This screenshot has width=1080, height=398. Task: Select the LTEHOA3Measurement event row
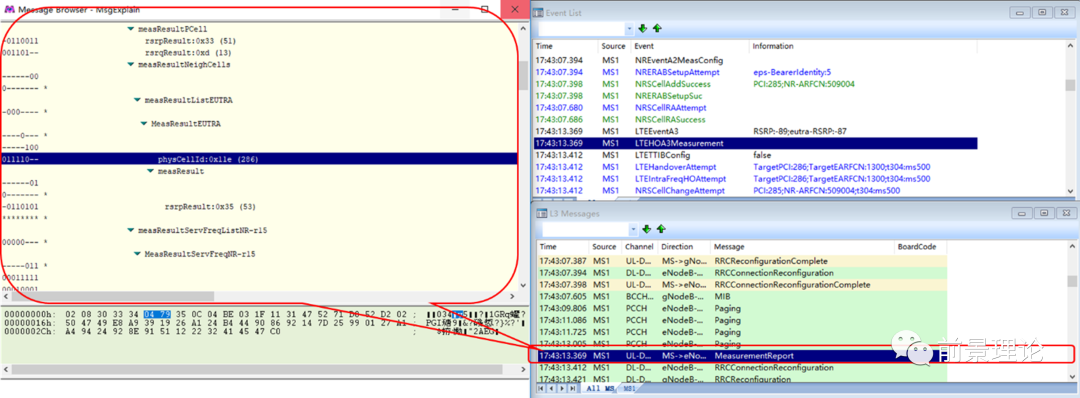point(756,143)
